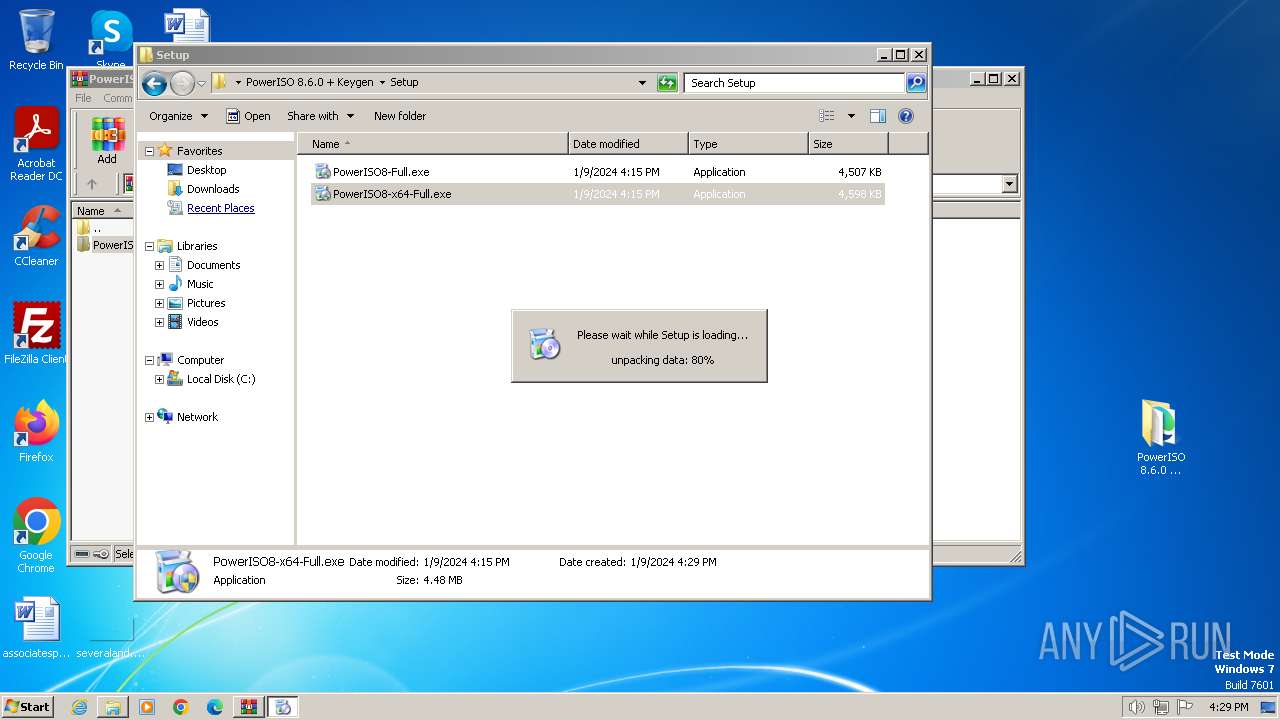Expand the Network tree node
Viewport: 1280px width, 720px height.
[150, 417]
